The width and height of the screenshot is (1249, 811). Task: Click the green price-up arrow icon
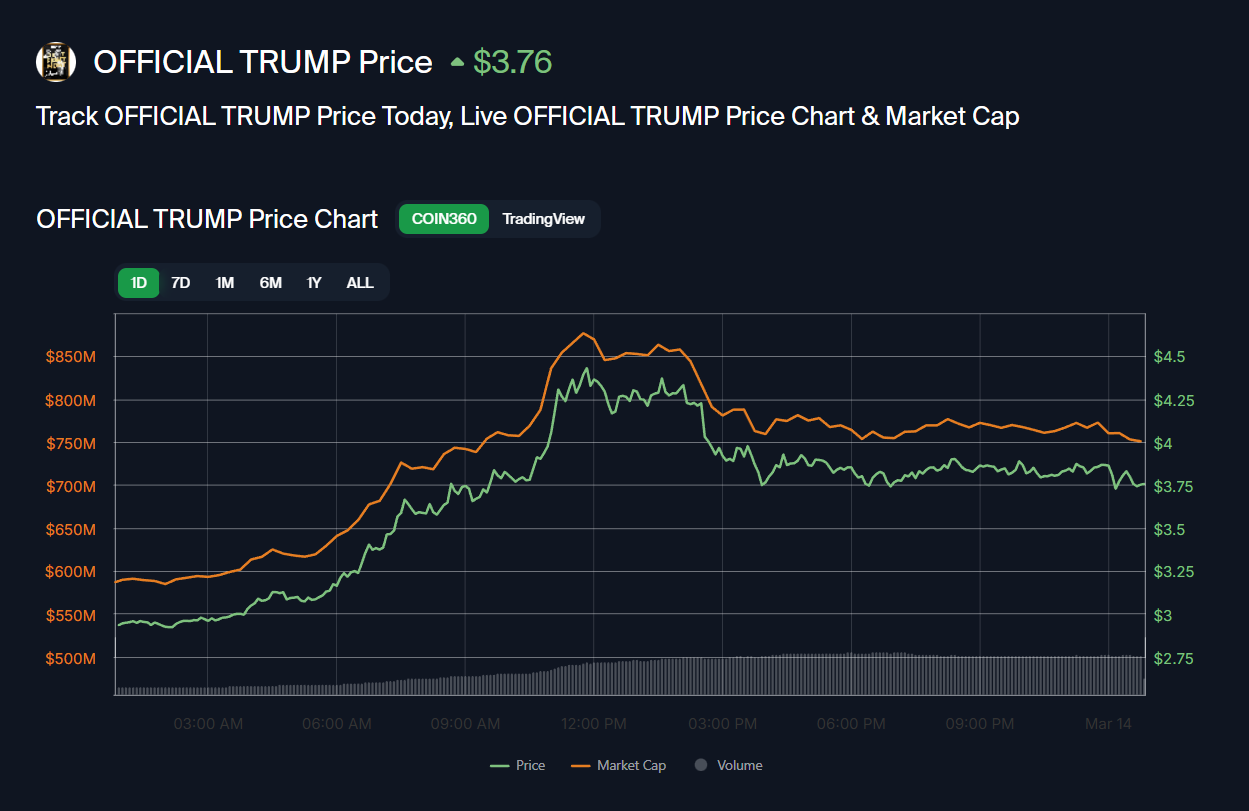(457, 62)
